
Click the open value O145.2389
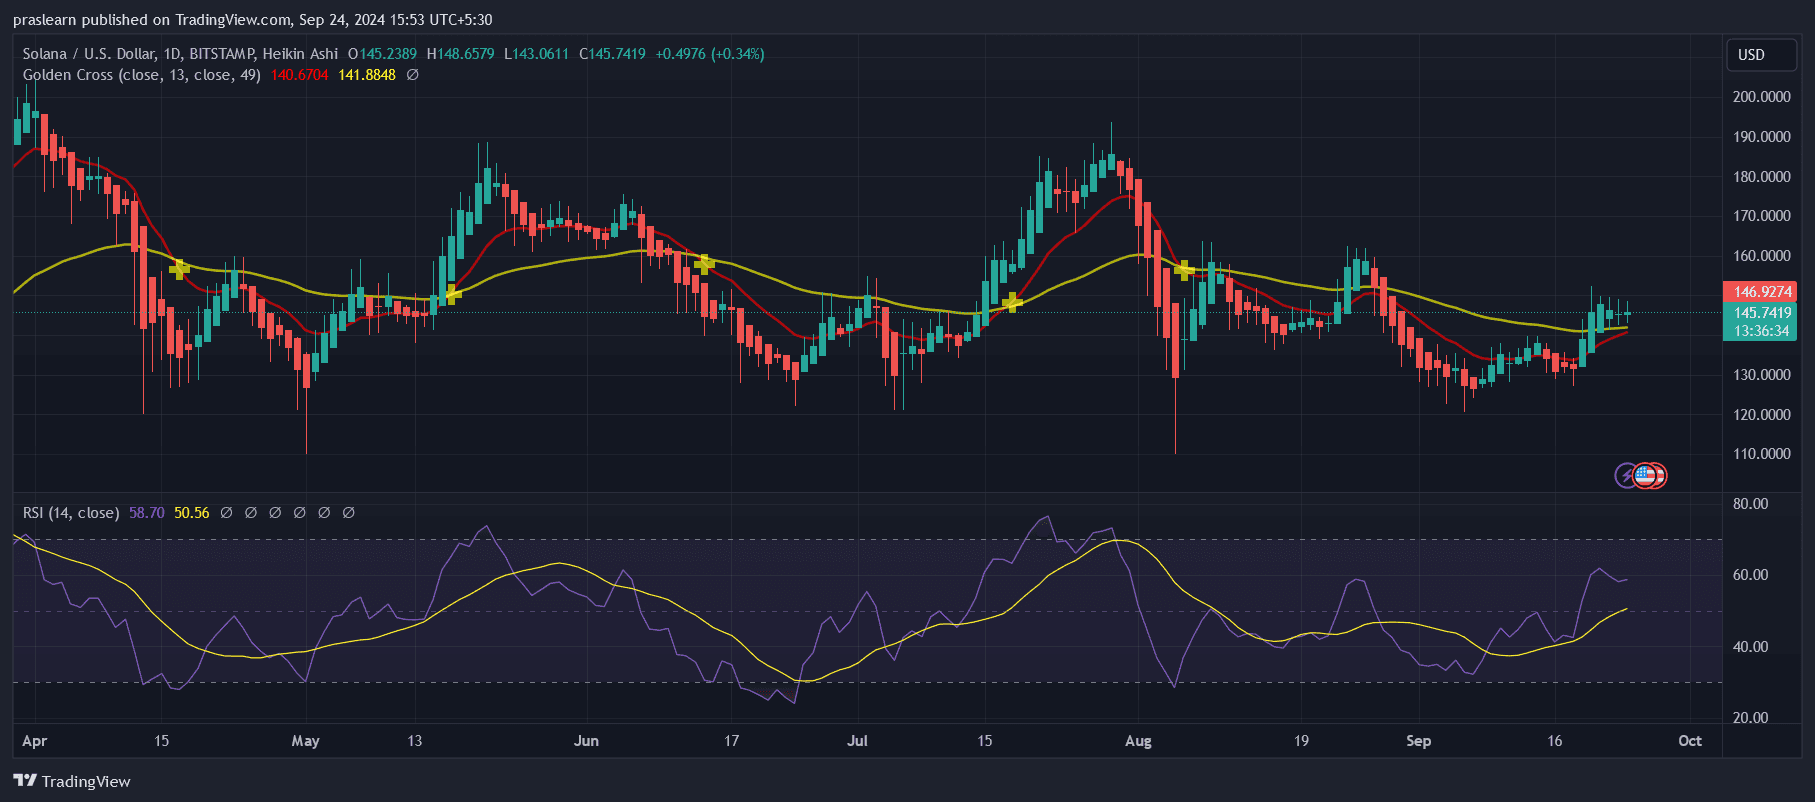pyautogui.click(x=382, y=54)
